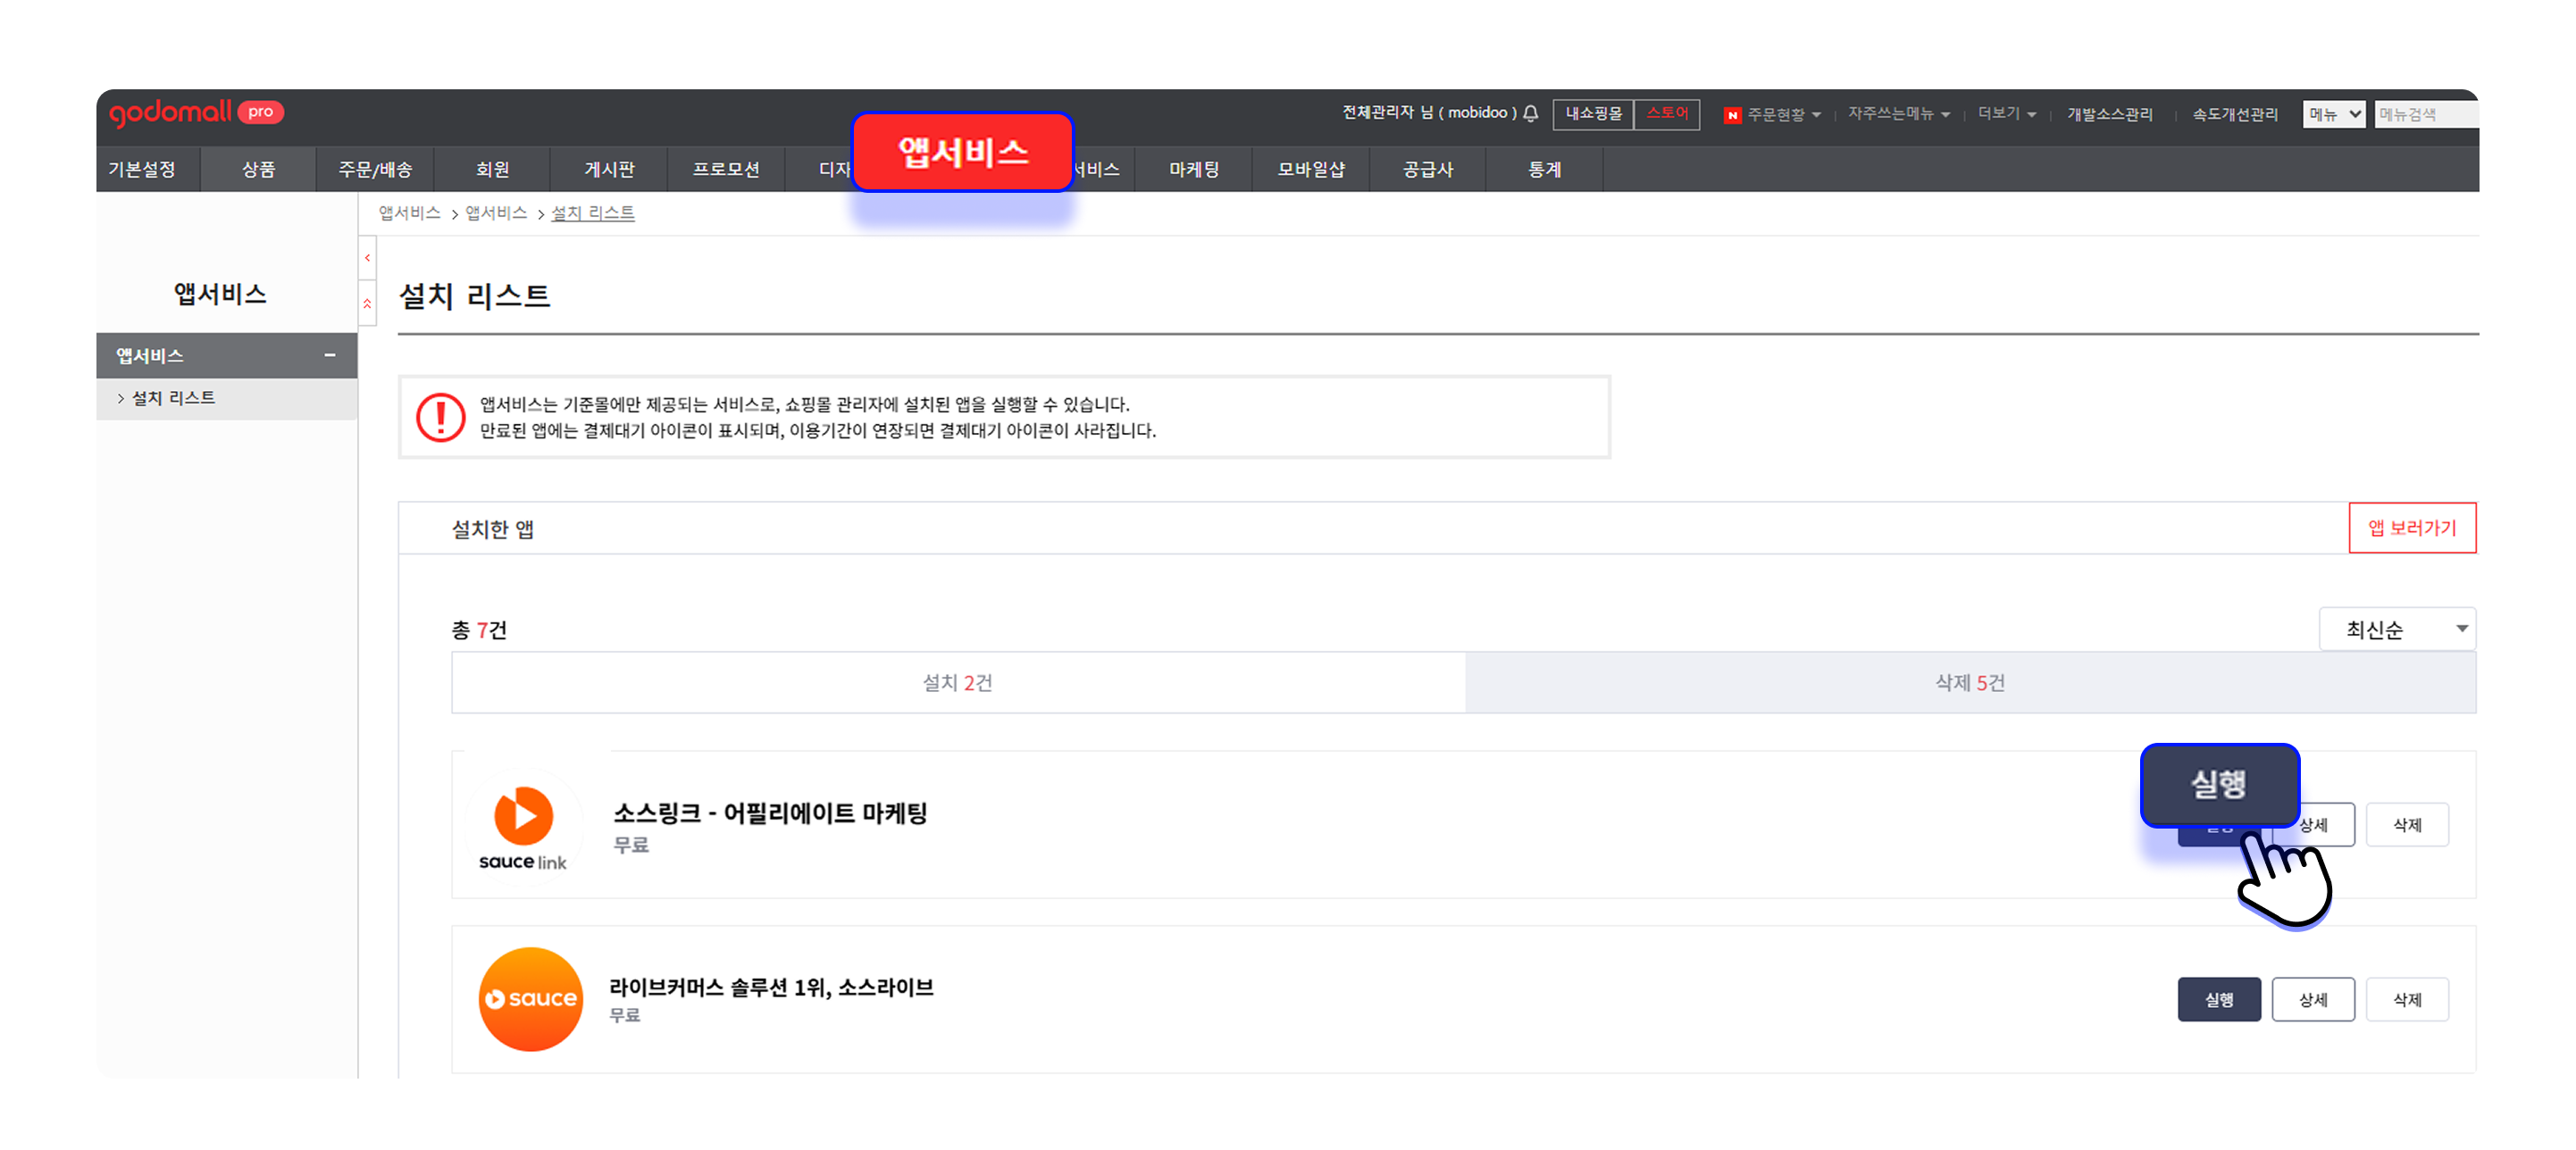Run the 소스라이브 app with 실행
The width and height of the screenshot is (2576, 1150).
[x=2218, y=999]
